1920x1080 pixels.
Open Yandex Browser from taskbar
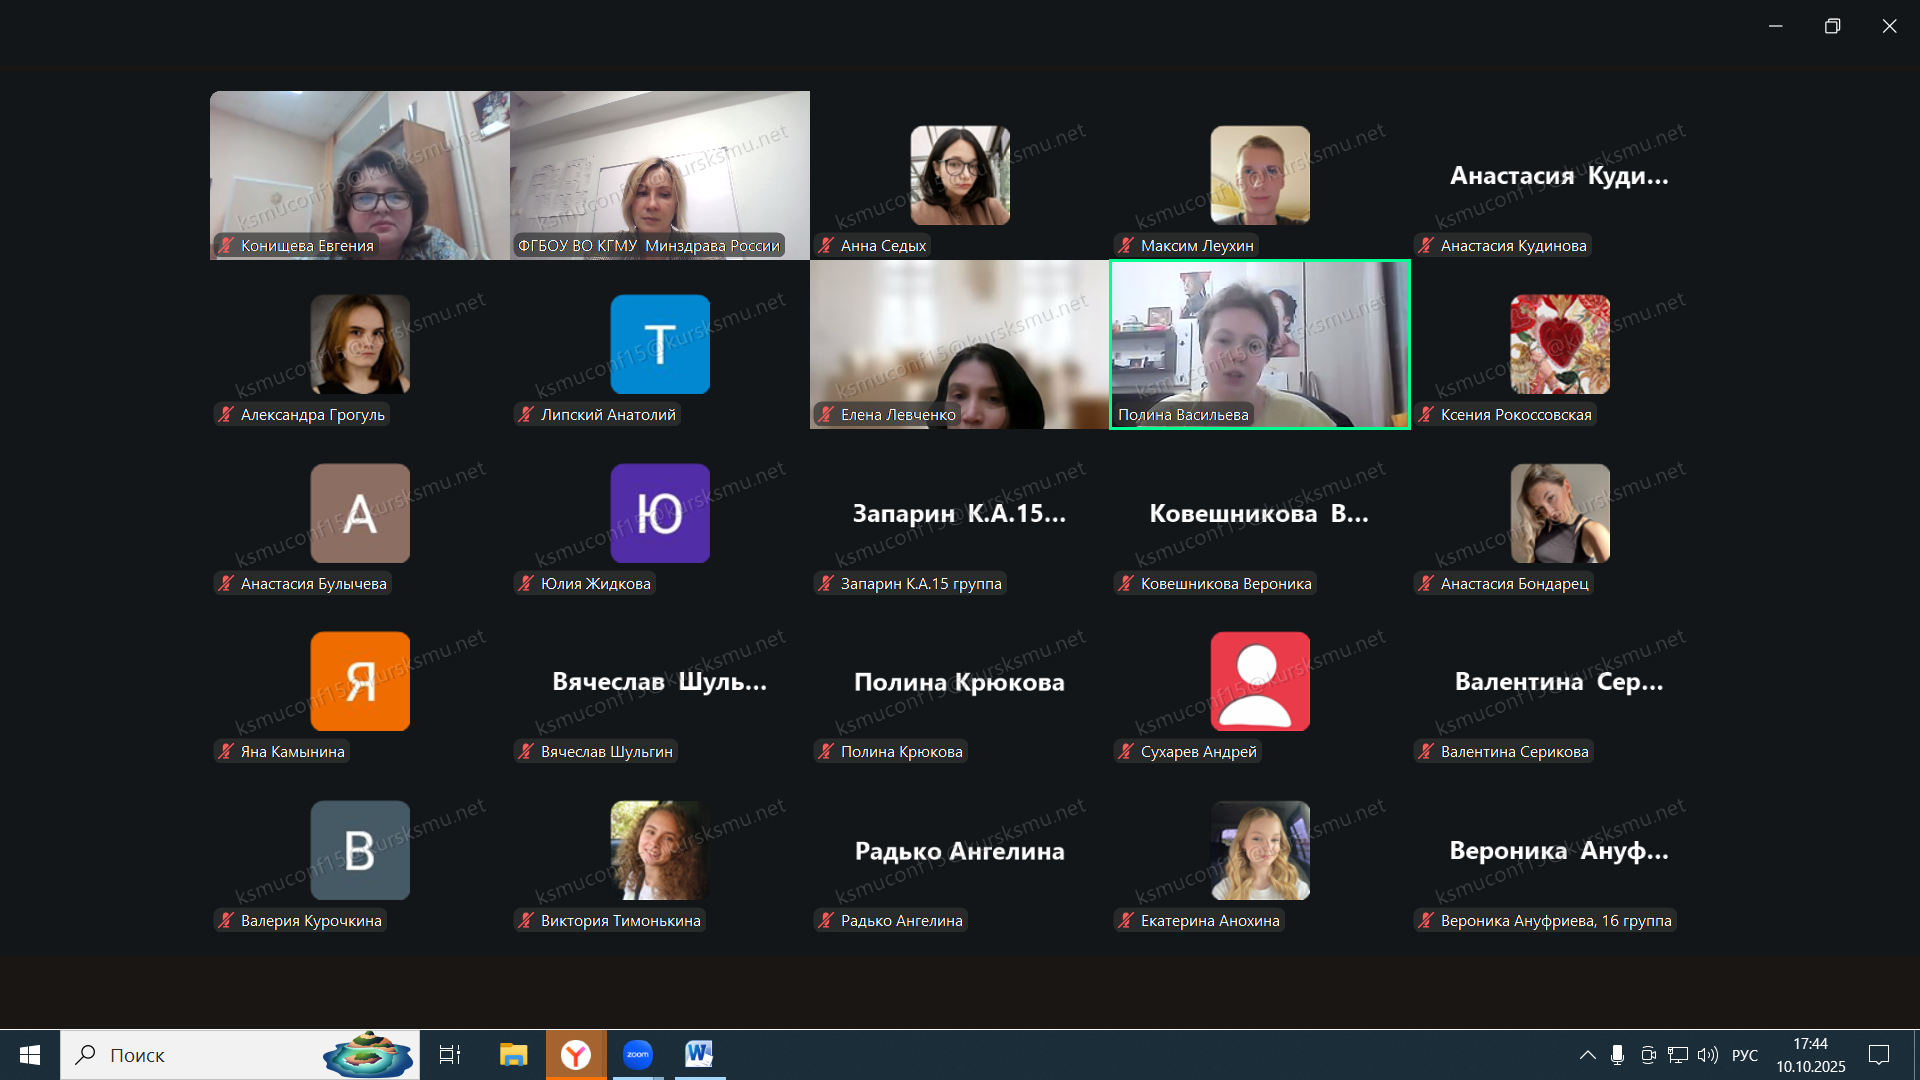click(x=576, y=1054)
